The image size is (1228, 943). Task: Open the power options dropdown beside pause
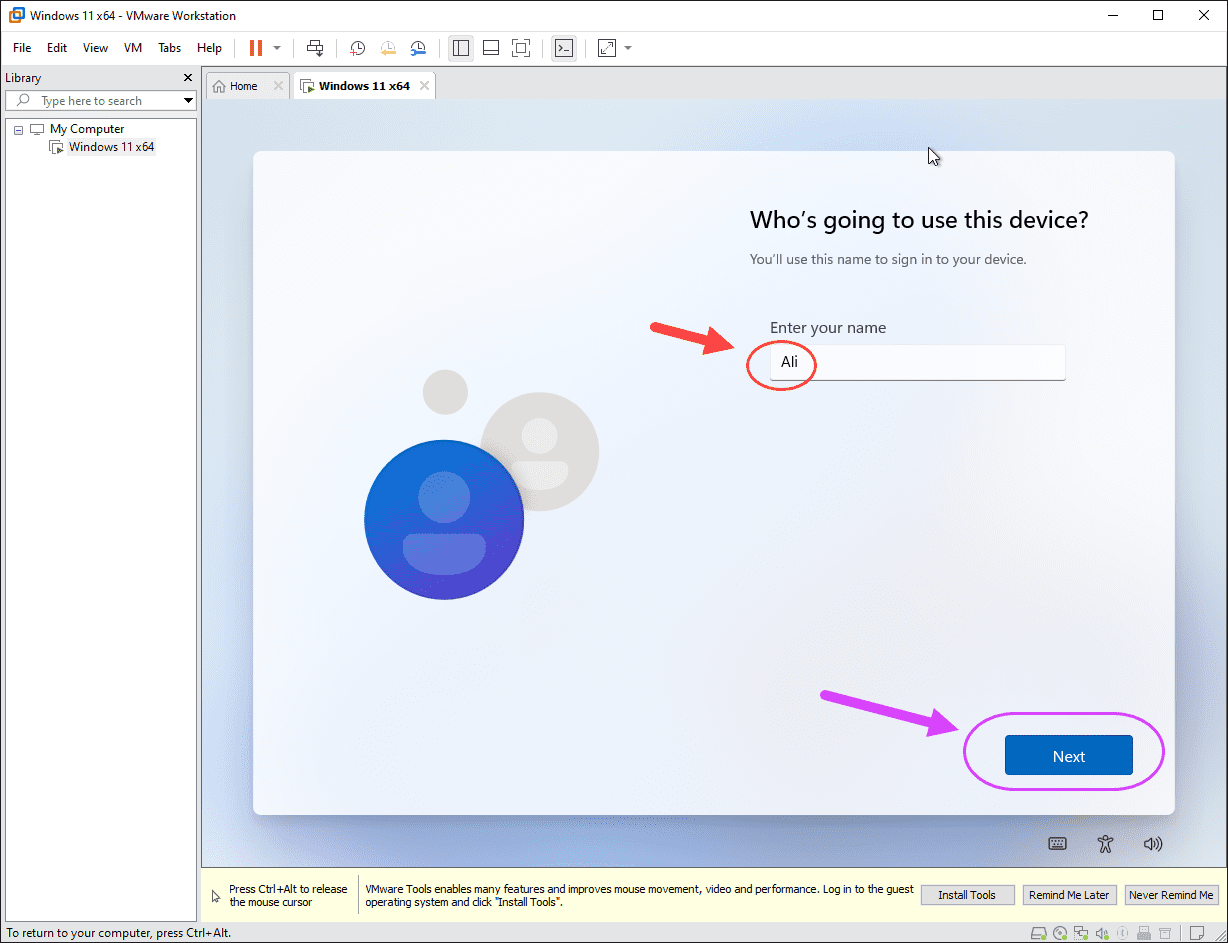277,48
